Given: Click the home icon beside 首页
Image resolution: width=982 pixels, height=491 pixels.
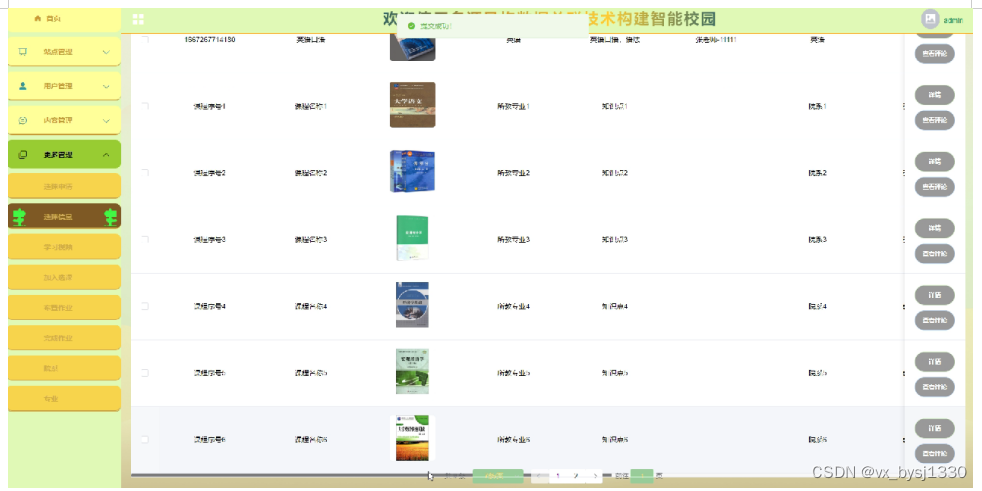Looking at the screenshot, I should [x=38, y=19].
